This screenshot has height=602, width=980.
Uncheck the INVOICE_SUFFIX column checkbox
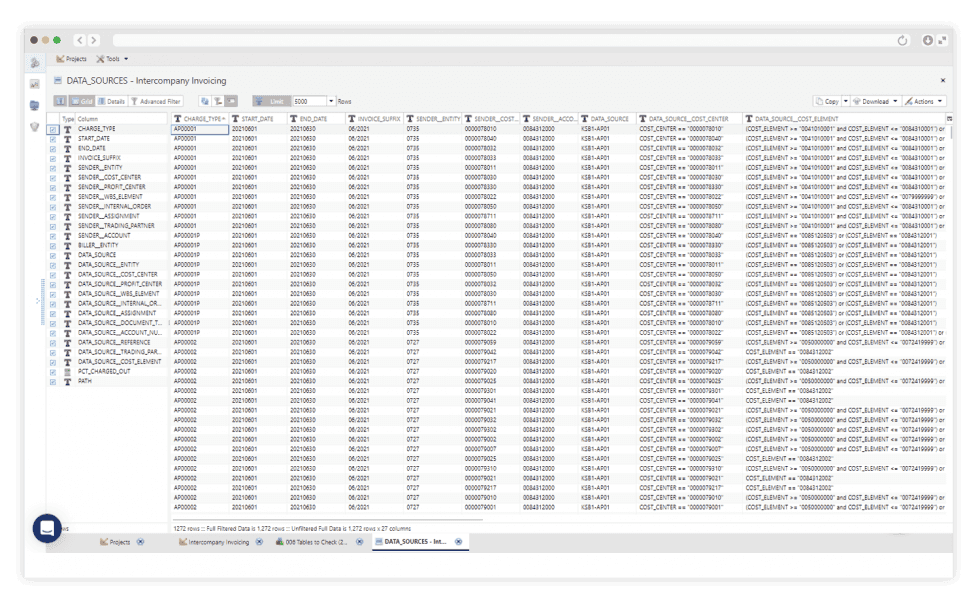click(52, 158)
